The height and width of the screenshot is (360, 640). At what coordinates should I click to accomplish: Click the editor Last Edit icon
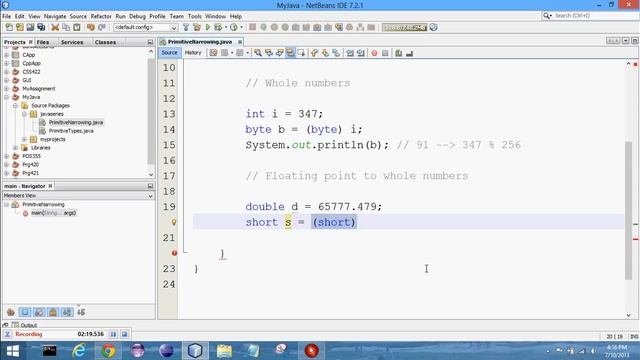[213, 53]
